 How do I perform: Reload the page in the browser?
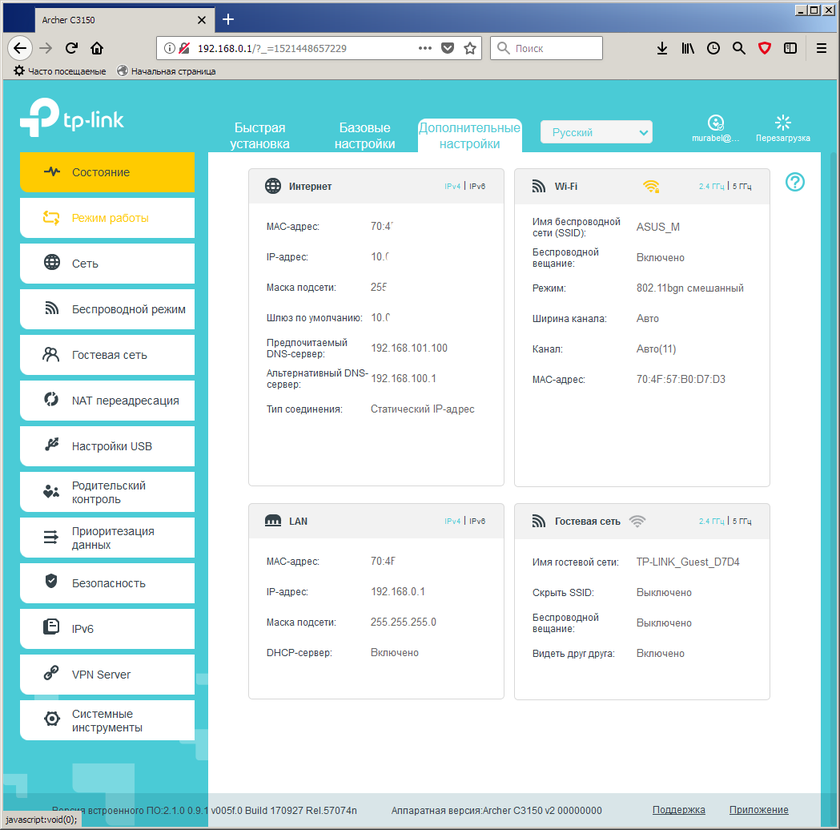(72, 48)
